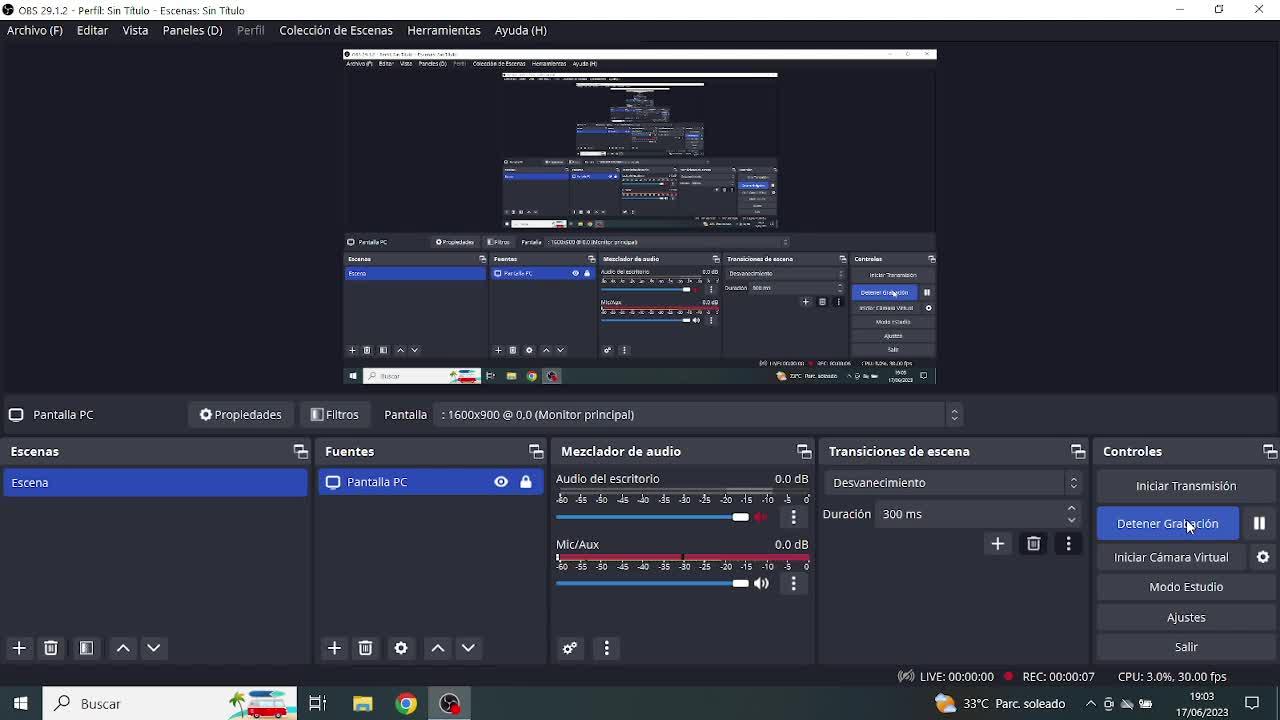
Task: Open transition properties three-dot menu
Action: click(x=1068, y=544)
